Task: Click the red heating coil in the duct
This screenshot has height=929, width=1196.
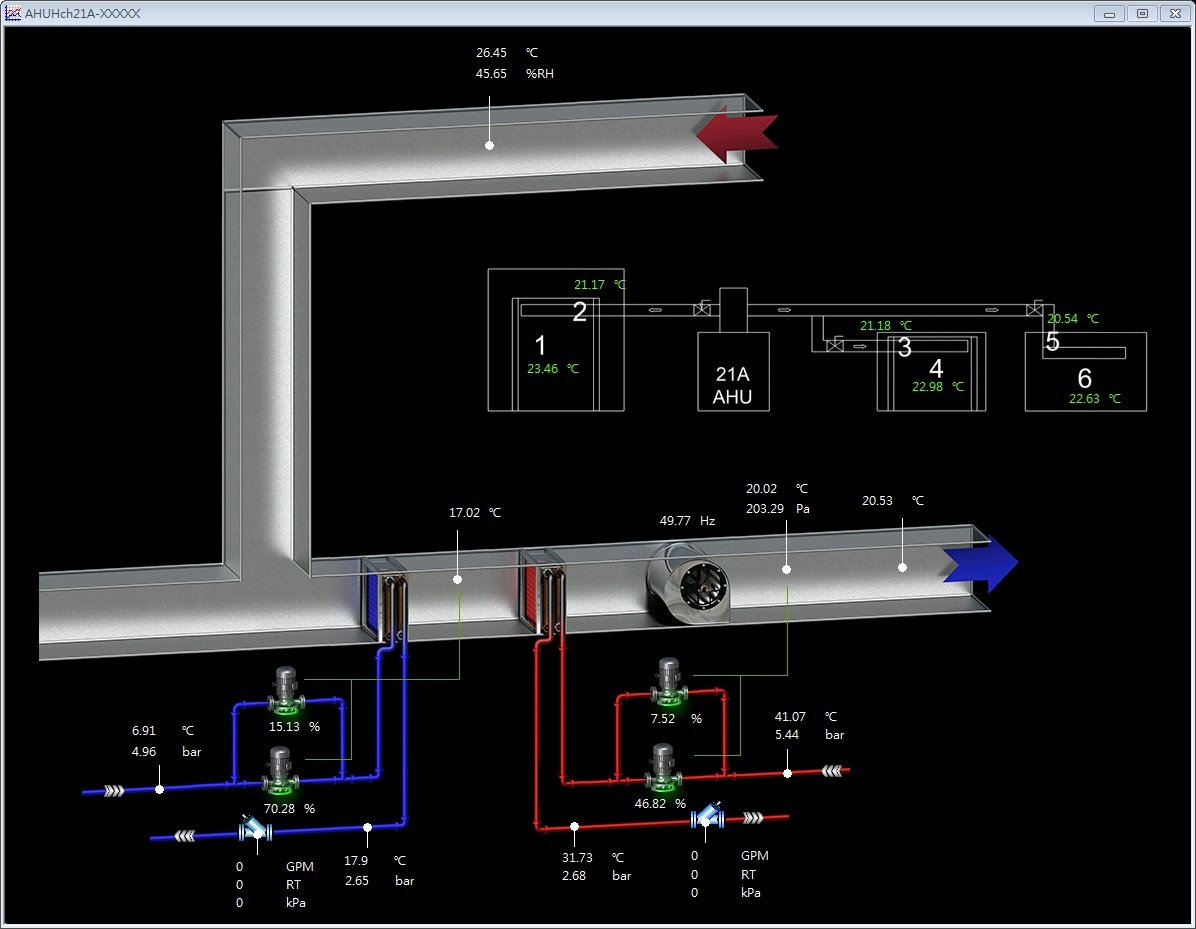Action: 541,591
